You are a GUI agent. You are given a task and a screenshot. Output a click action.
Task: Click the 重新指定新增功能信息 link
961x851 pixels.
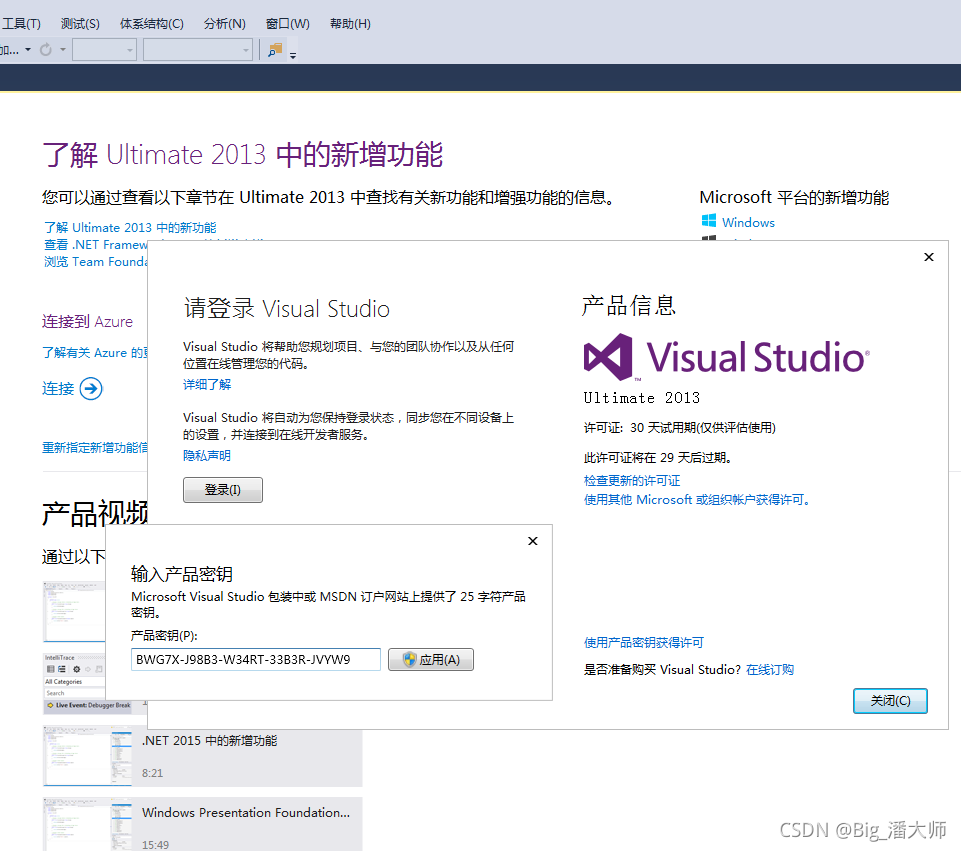[94, 448]
